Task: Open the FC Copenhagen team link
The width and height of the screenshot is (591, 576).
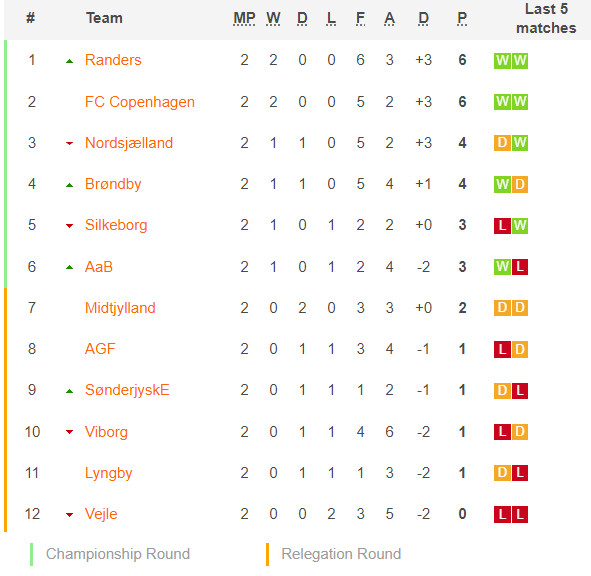Action: pyautogui.click(x=140, y=102)
